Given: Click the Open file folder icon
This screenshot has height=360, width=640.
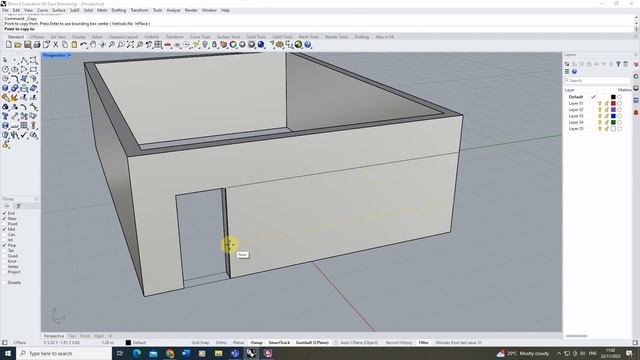Looking at the screenshot, I should click(x=18, y=44).
